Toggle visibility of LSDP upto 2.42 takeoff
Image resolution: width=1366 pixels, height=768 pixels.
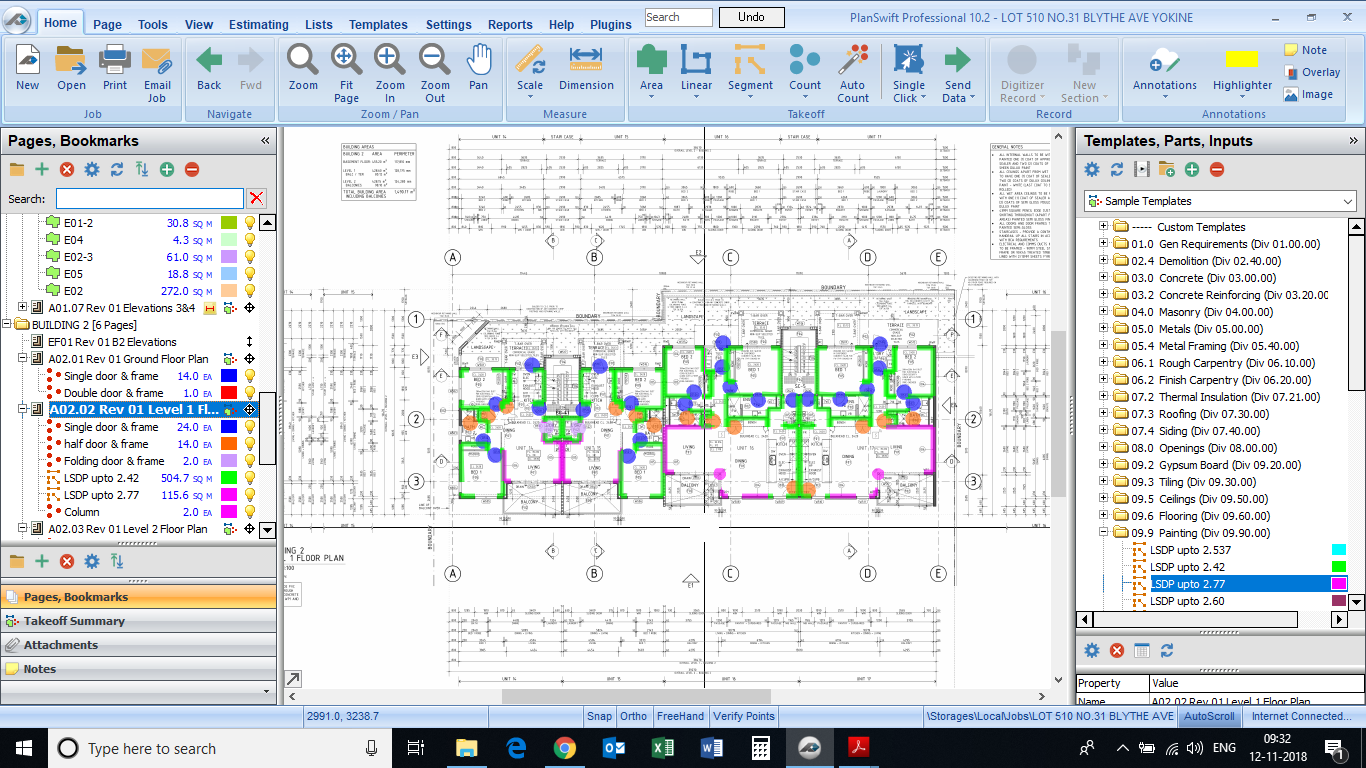(x=250, y=478)
